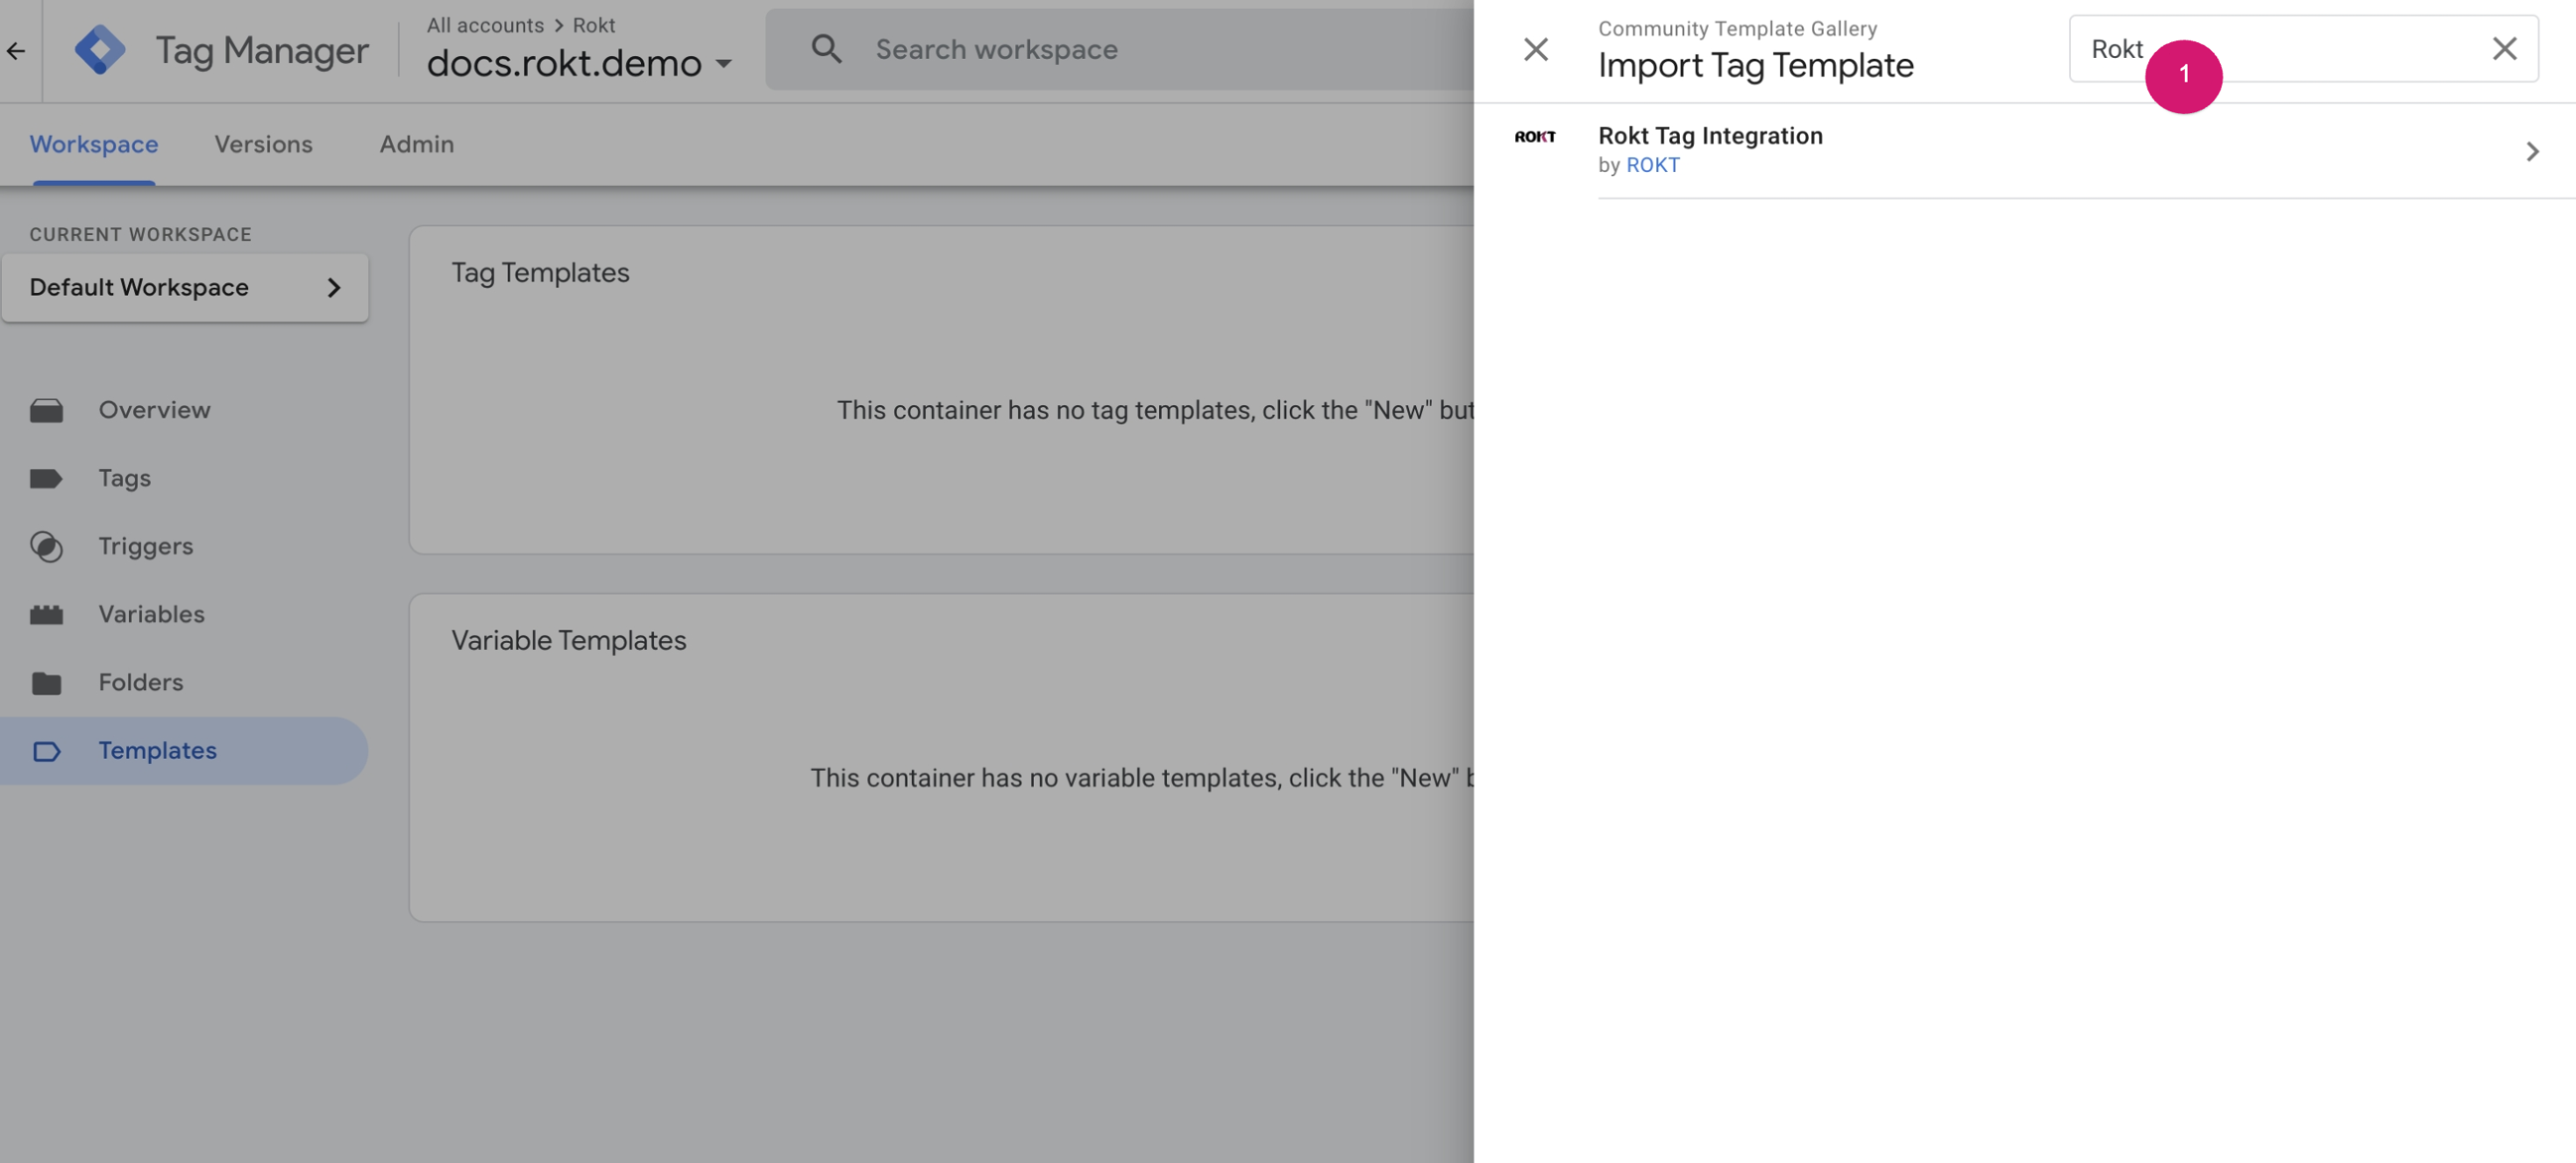The width and height of the screenshot is (2576, 1163).
Task: Click the Community Template Gallery label
Action: pyautogui.click(x=1738, y=29)
